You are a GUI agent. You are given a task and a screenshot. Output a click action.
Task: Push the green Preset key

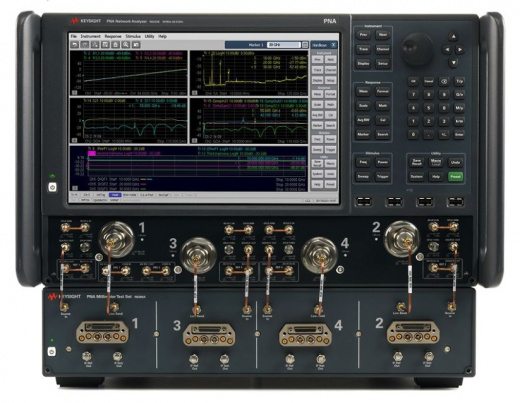pos(455,177)
